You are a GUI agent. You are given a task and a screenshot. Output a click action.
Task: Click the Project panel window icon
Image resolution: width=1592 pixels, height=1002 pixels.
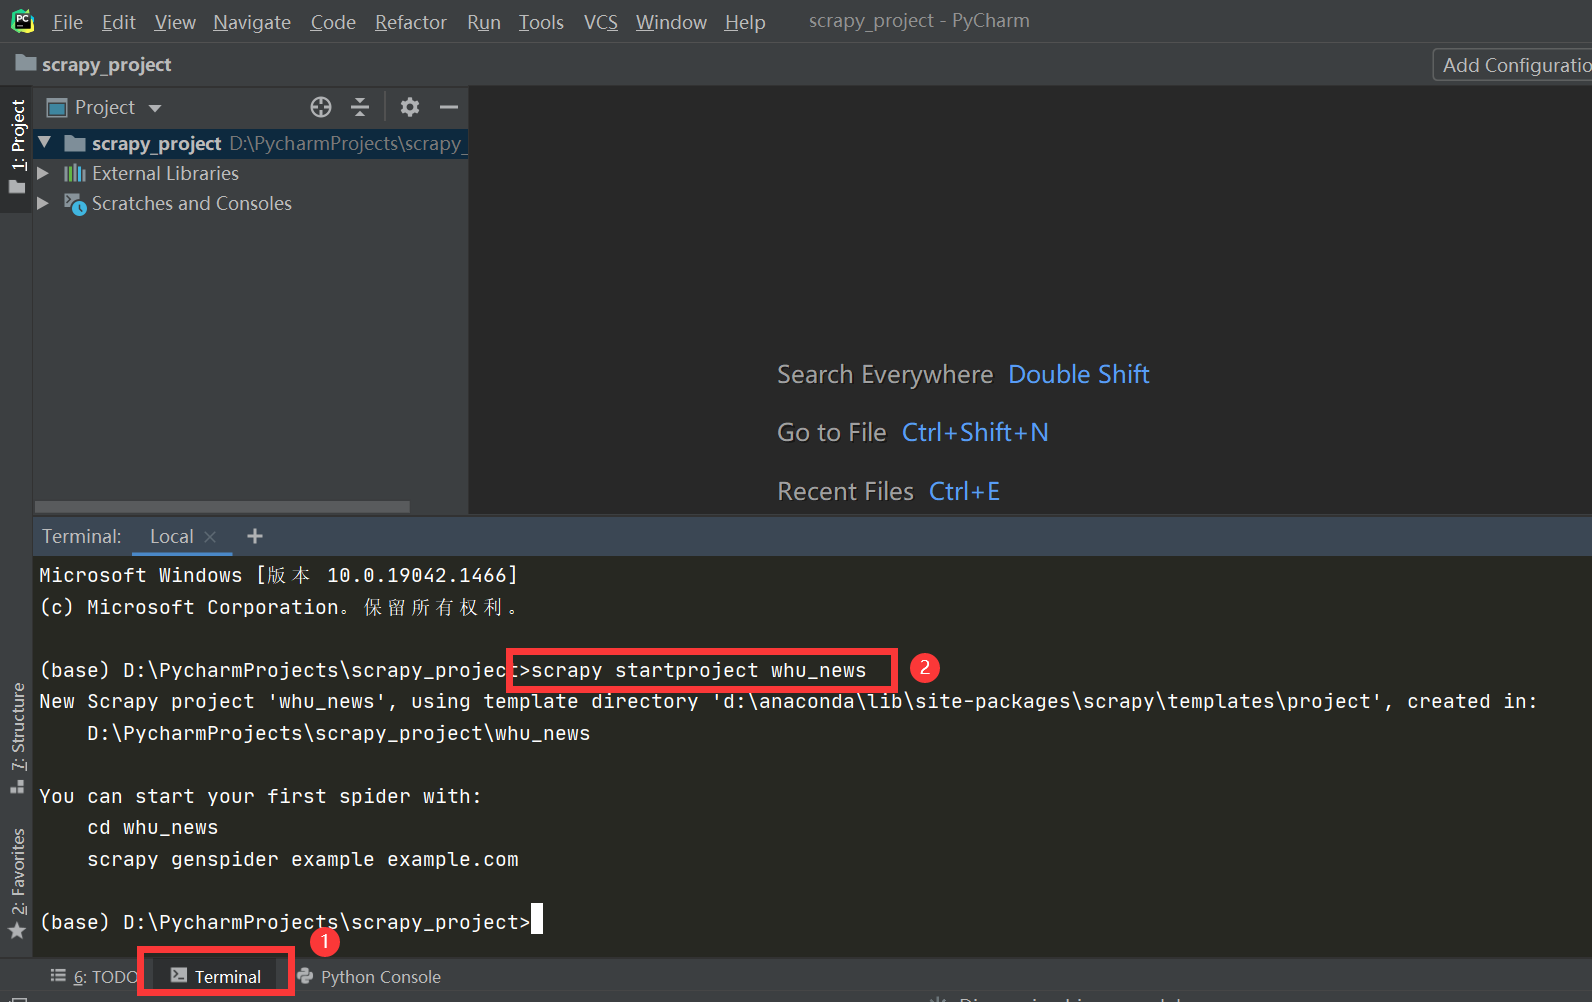point(57,107)
